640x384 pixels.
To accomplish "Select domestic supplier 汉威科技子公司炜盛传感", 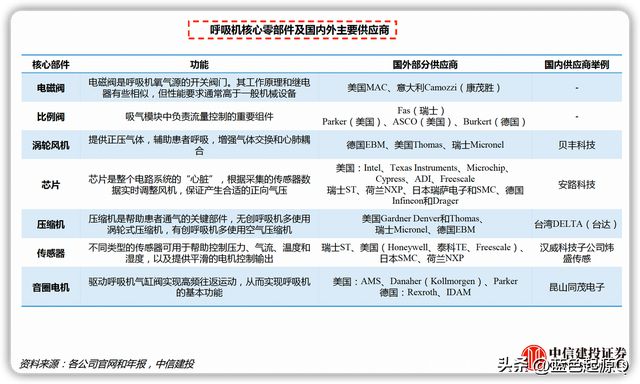I will [x=577, y=253].
